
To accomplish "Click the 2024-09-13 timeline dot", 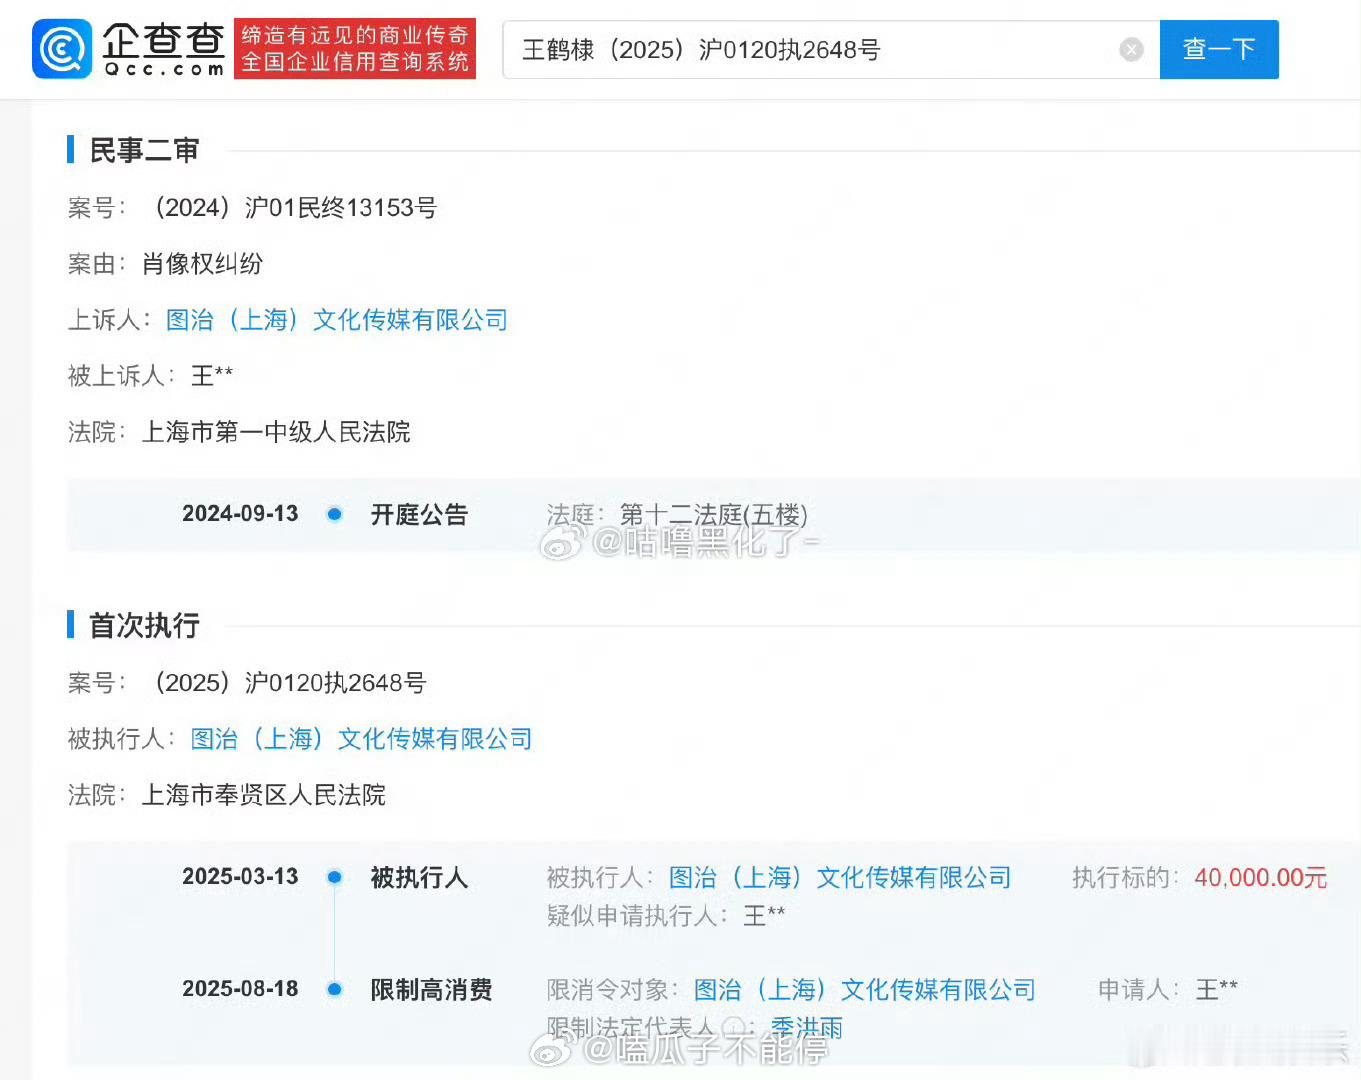I will (x=335, y=514).
